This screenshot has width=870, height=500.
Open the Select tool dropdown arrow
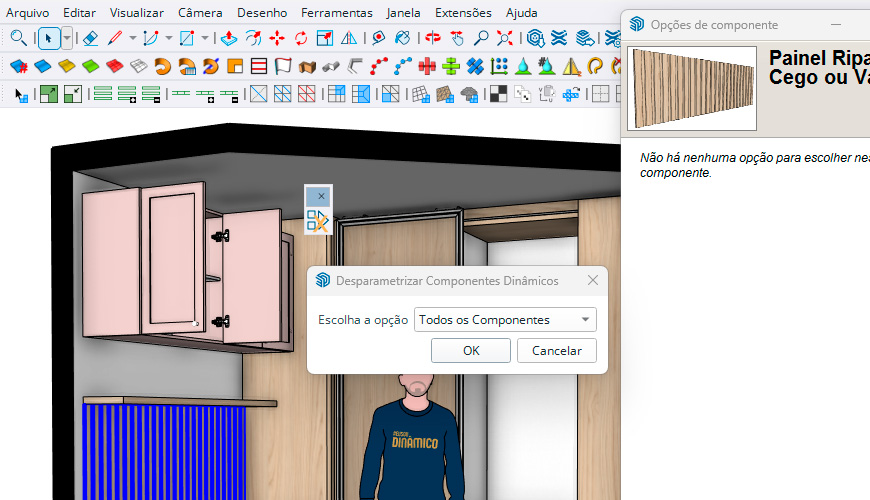(x=67, y=39)
